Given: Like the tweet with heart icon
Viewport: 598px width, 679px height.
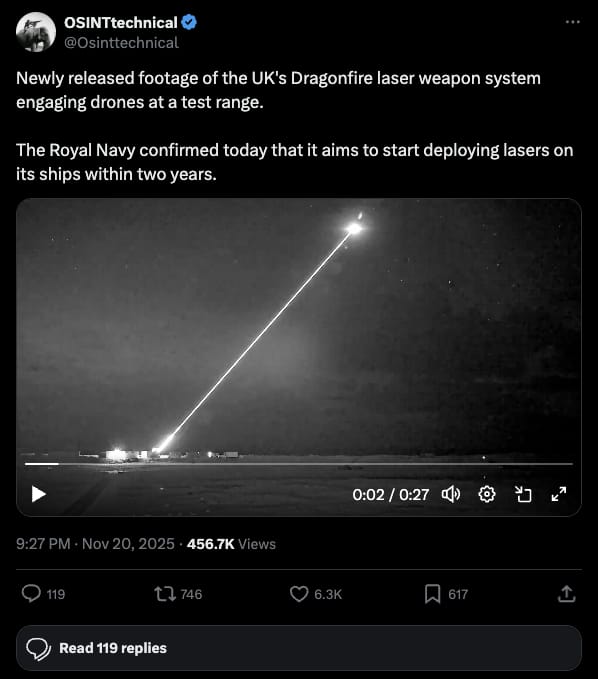Looking at the screenshot, I should point(299,594).
